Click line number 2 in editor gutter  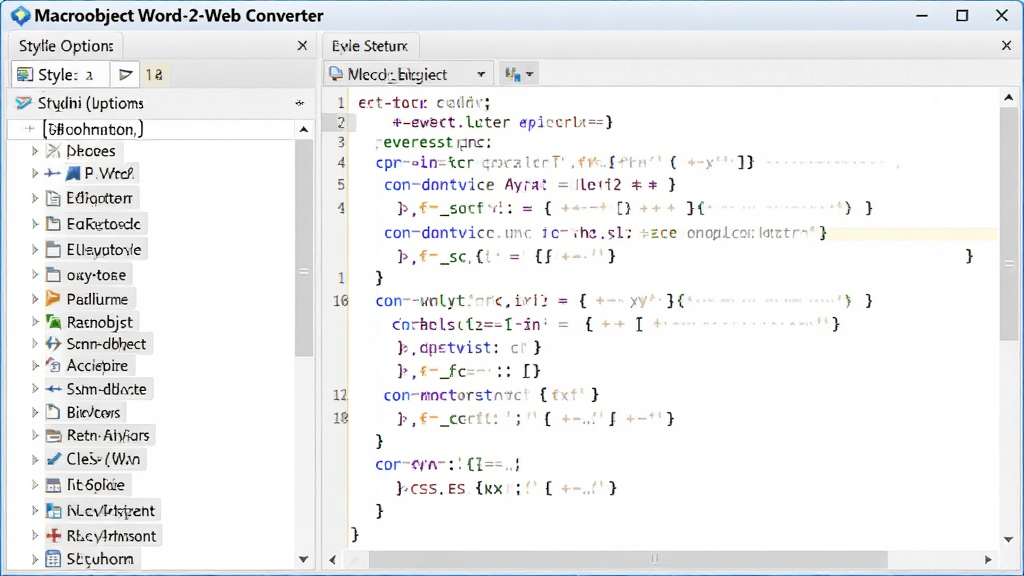point(340,122)
